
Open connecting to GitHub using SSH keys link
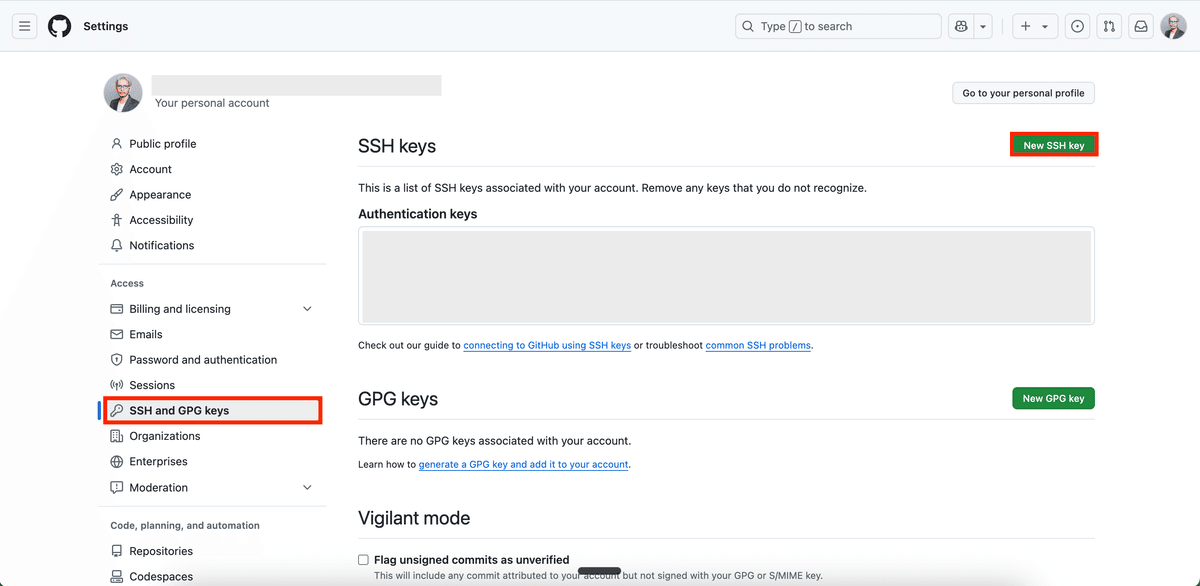pyautogui.click(x=547, y=345)
